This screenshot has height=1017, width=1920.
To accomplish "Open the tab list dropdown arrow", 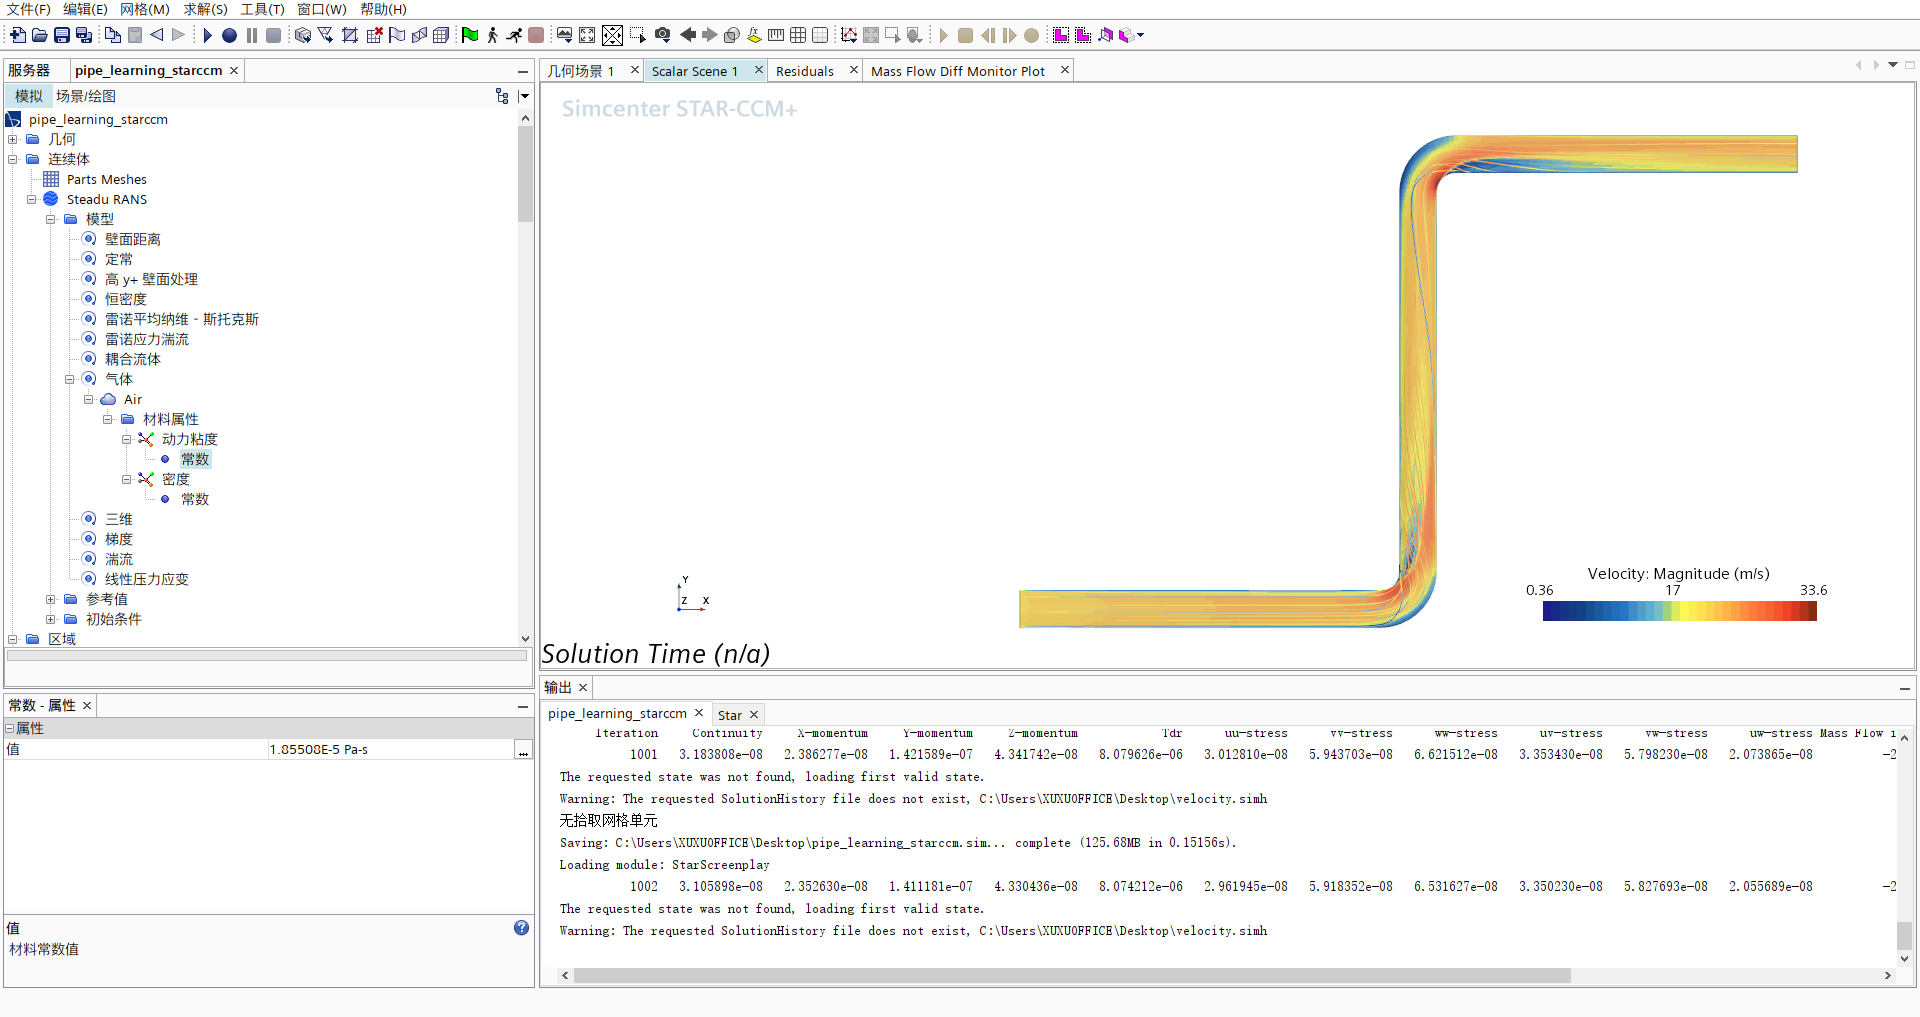I will click(x=1893, y=65).
